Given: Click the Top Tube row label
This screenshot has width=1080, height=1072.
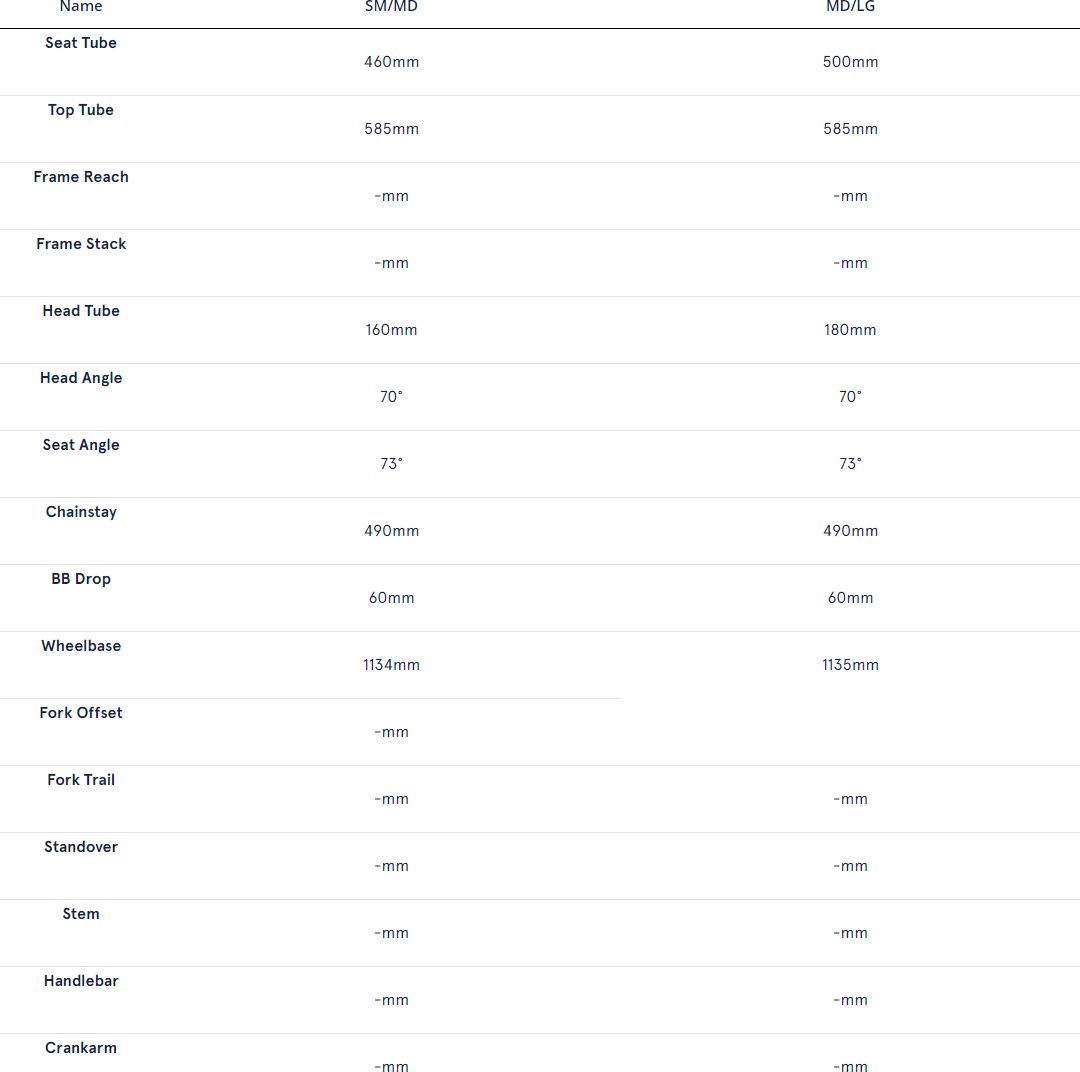Looking at the screenshot, I should 81,110.
